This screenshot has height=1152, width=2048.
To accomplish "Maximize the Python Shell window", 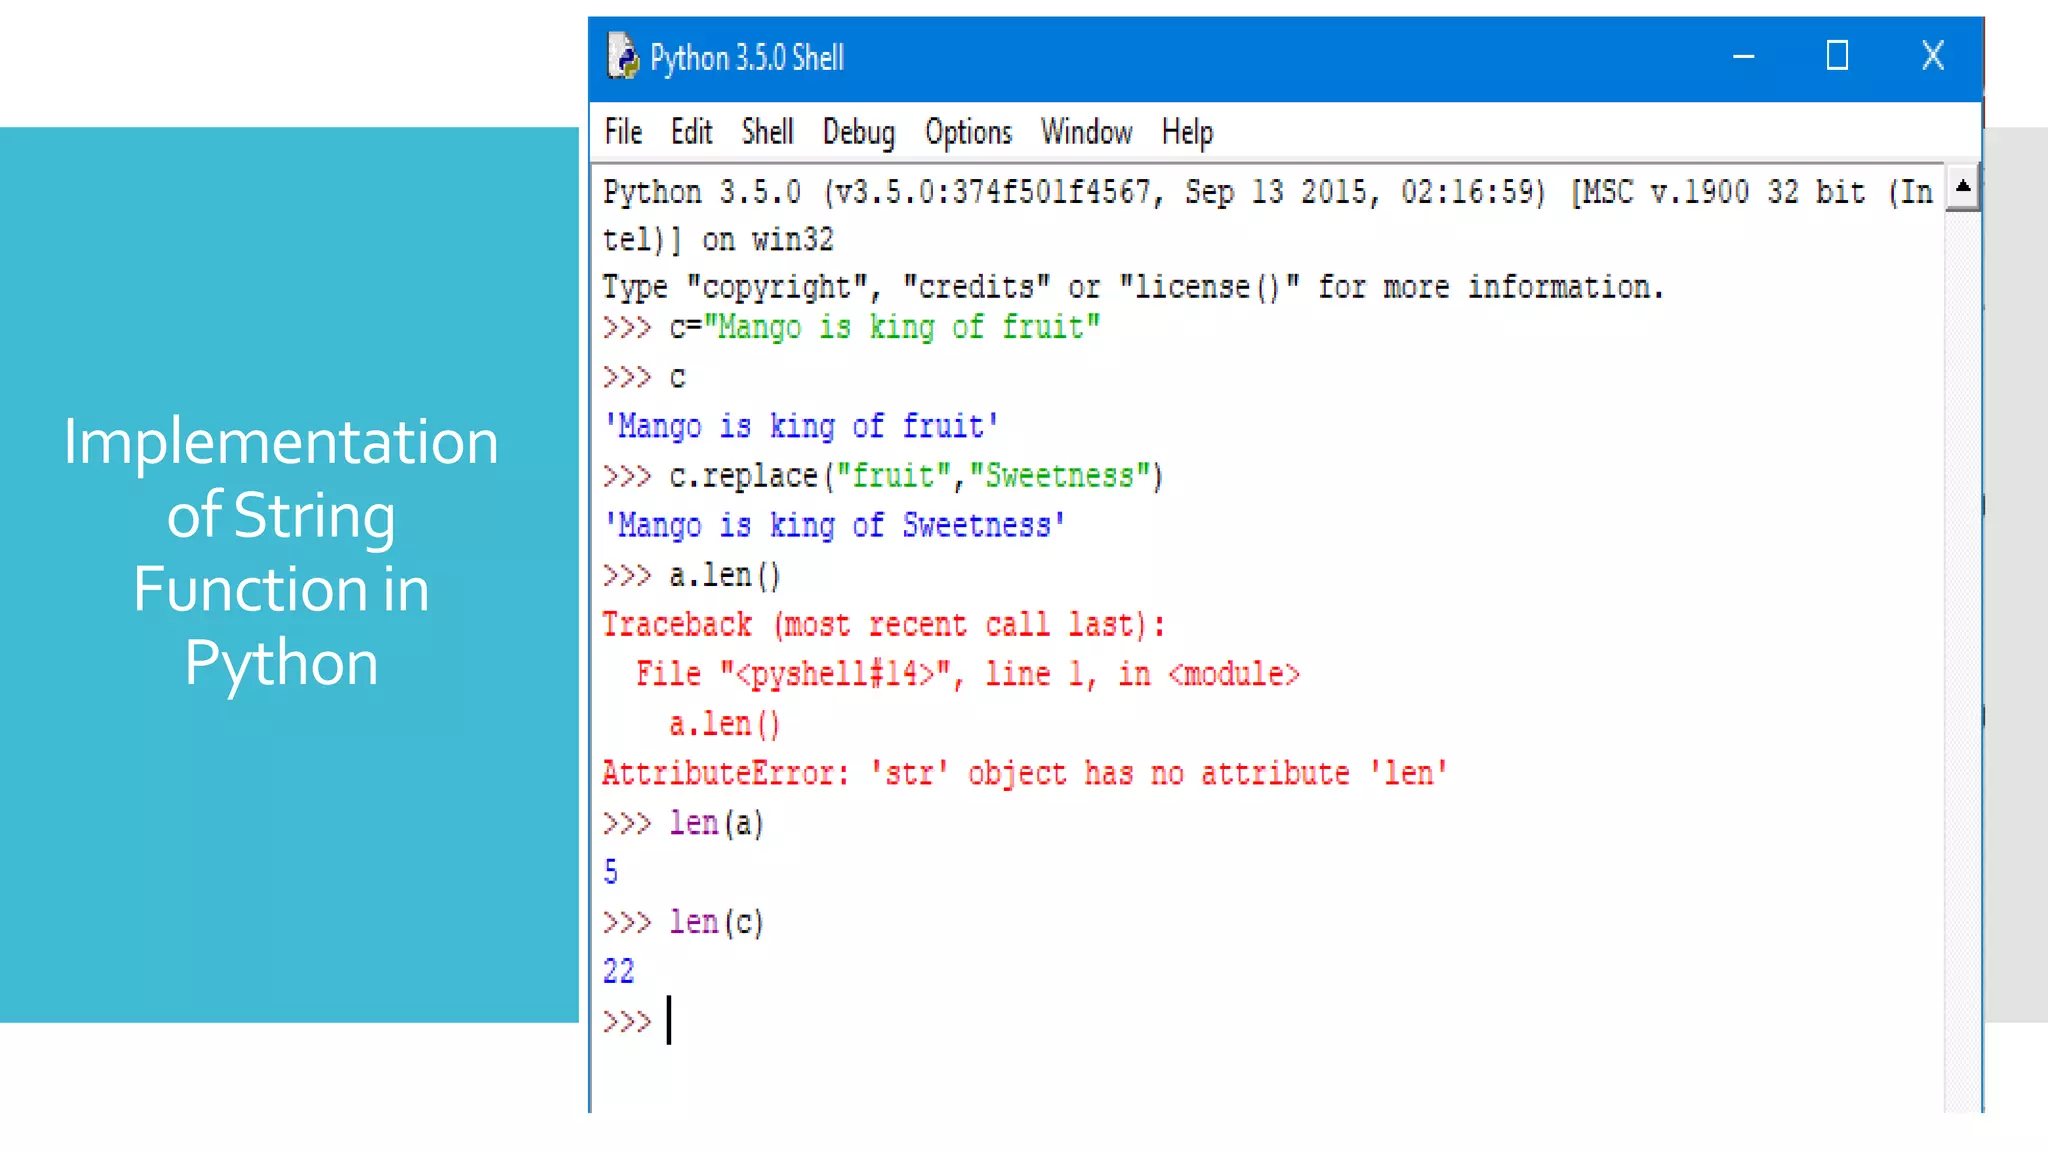I will tap(1837, 56).
